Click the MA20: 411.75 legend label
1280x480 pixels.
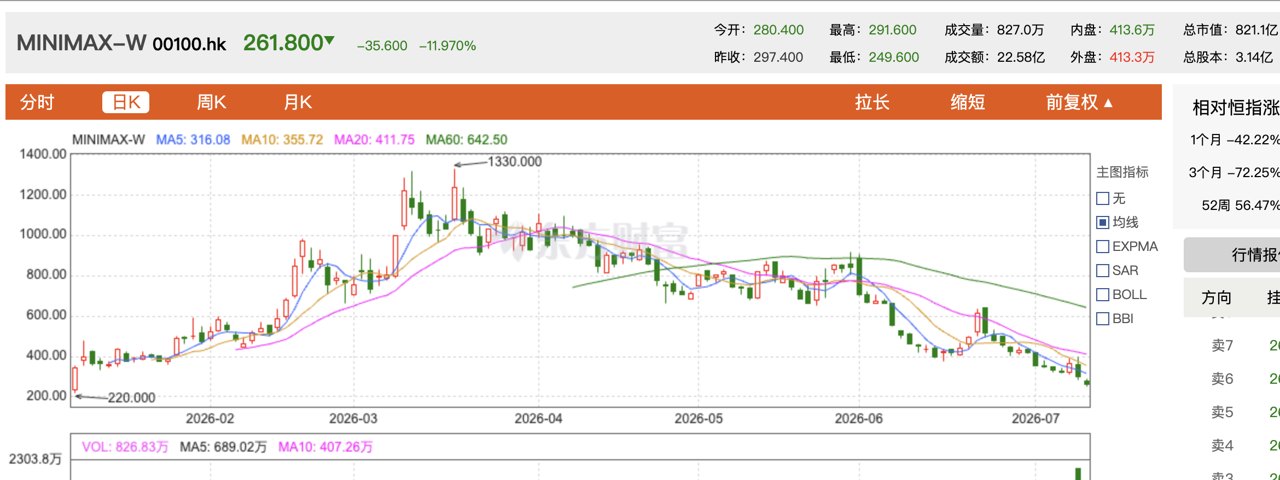[x=374, y=139]
